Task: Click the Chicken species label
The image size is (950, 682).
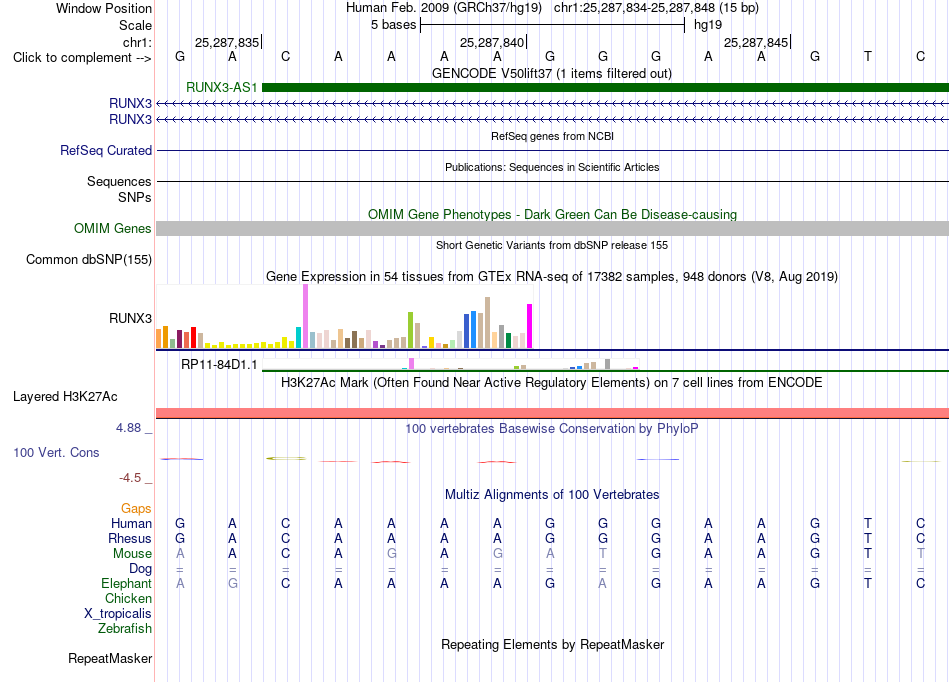Action: tap(128, 598)
